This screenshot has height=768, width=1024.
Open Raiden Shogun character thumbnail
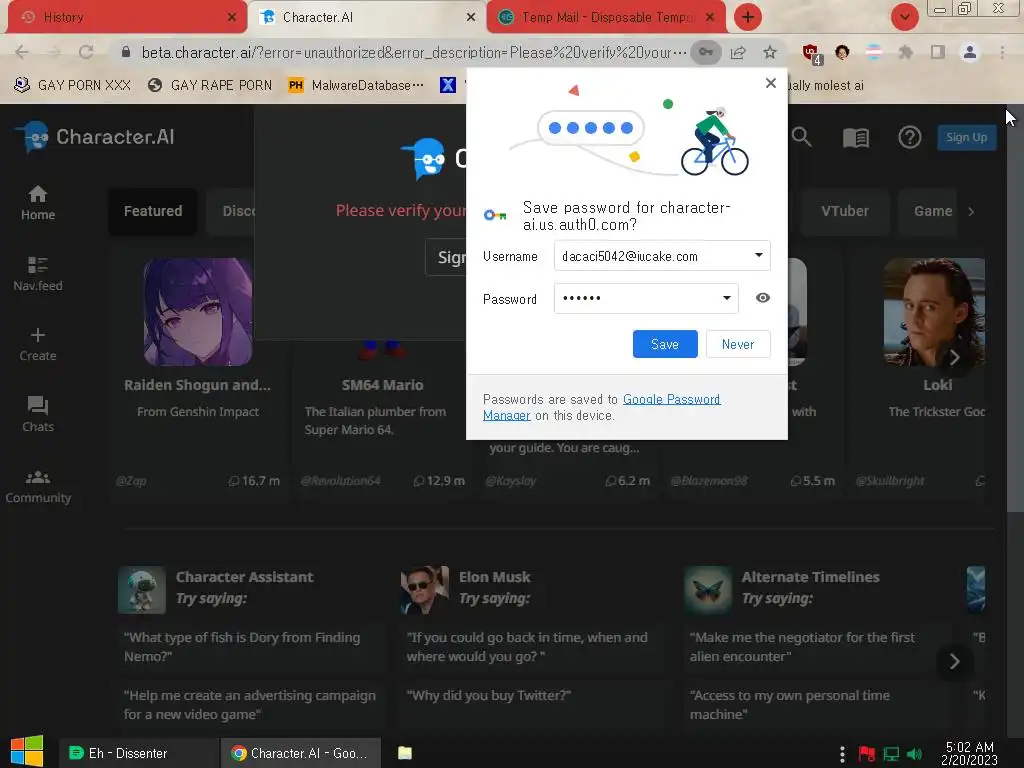pos(198,312)
